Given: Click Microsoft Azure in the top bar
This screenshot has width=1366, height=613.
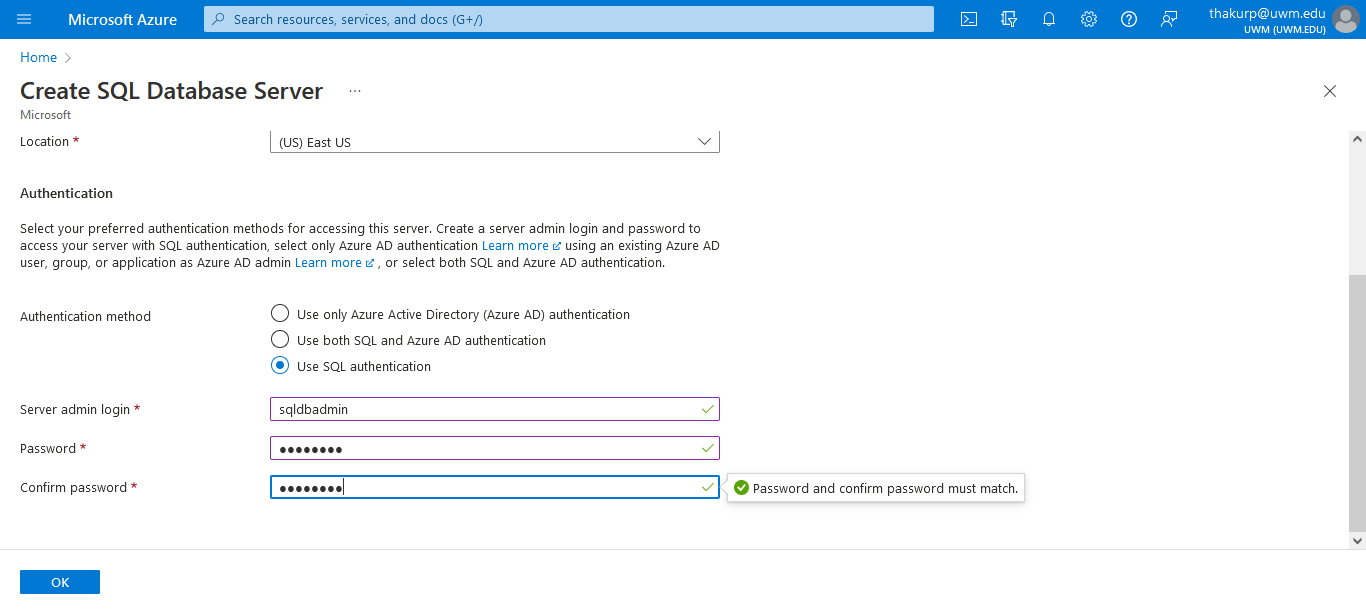Looking at the screenshot, I should tap(122, 18).
